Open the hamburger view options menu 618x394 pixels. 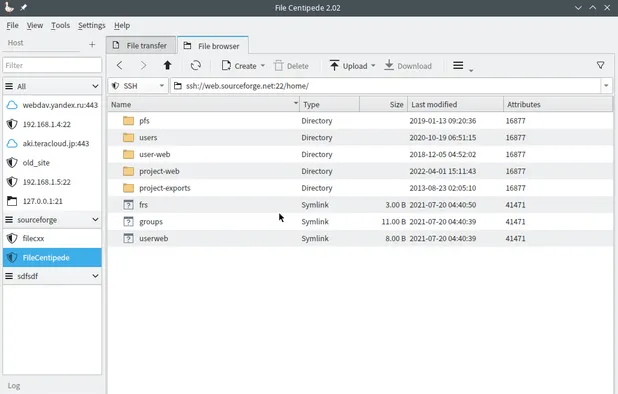458,65
